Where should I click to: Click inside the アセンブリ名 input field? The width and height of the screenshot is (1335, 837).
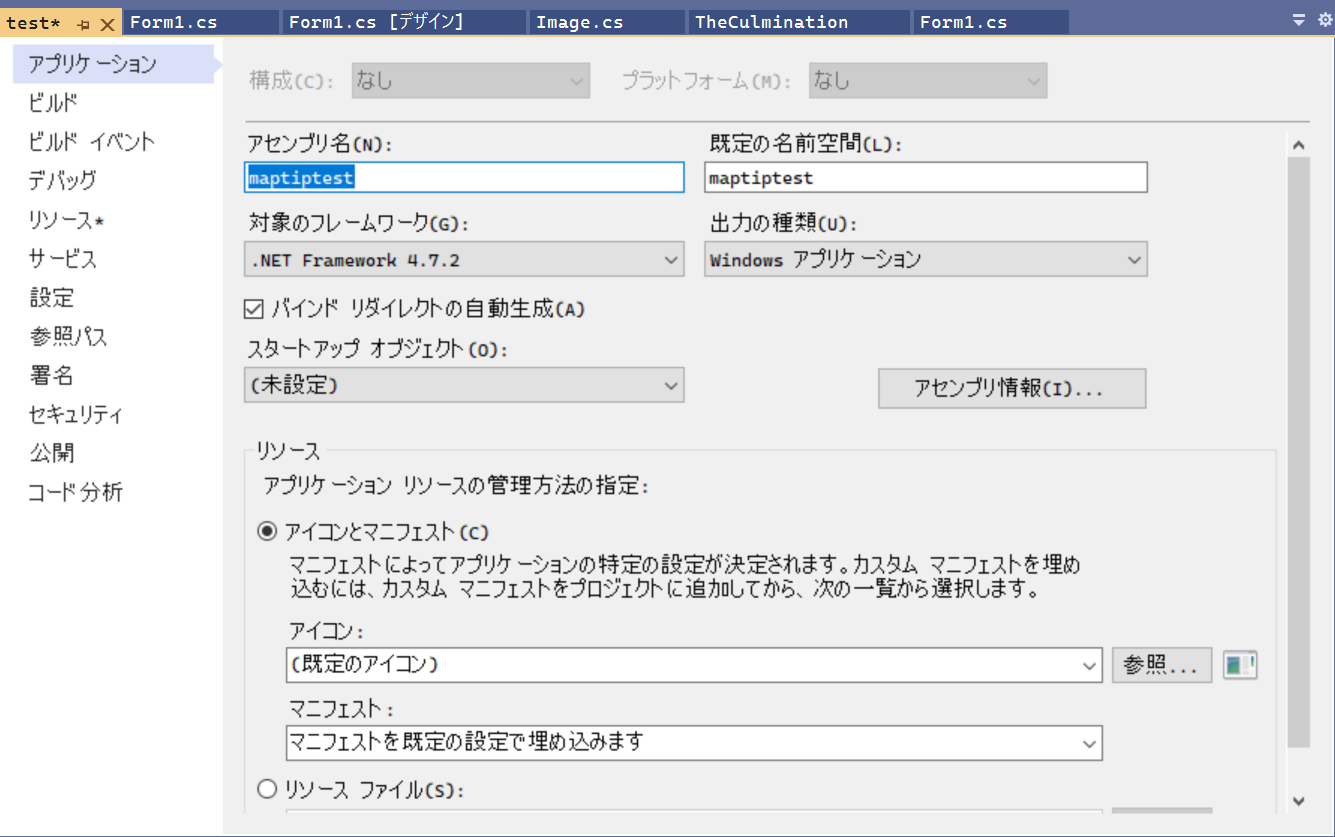pos(463,177)
